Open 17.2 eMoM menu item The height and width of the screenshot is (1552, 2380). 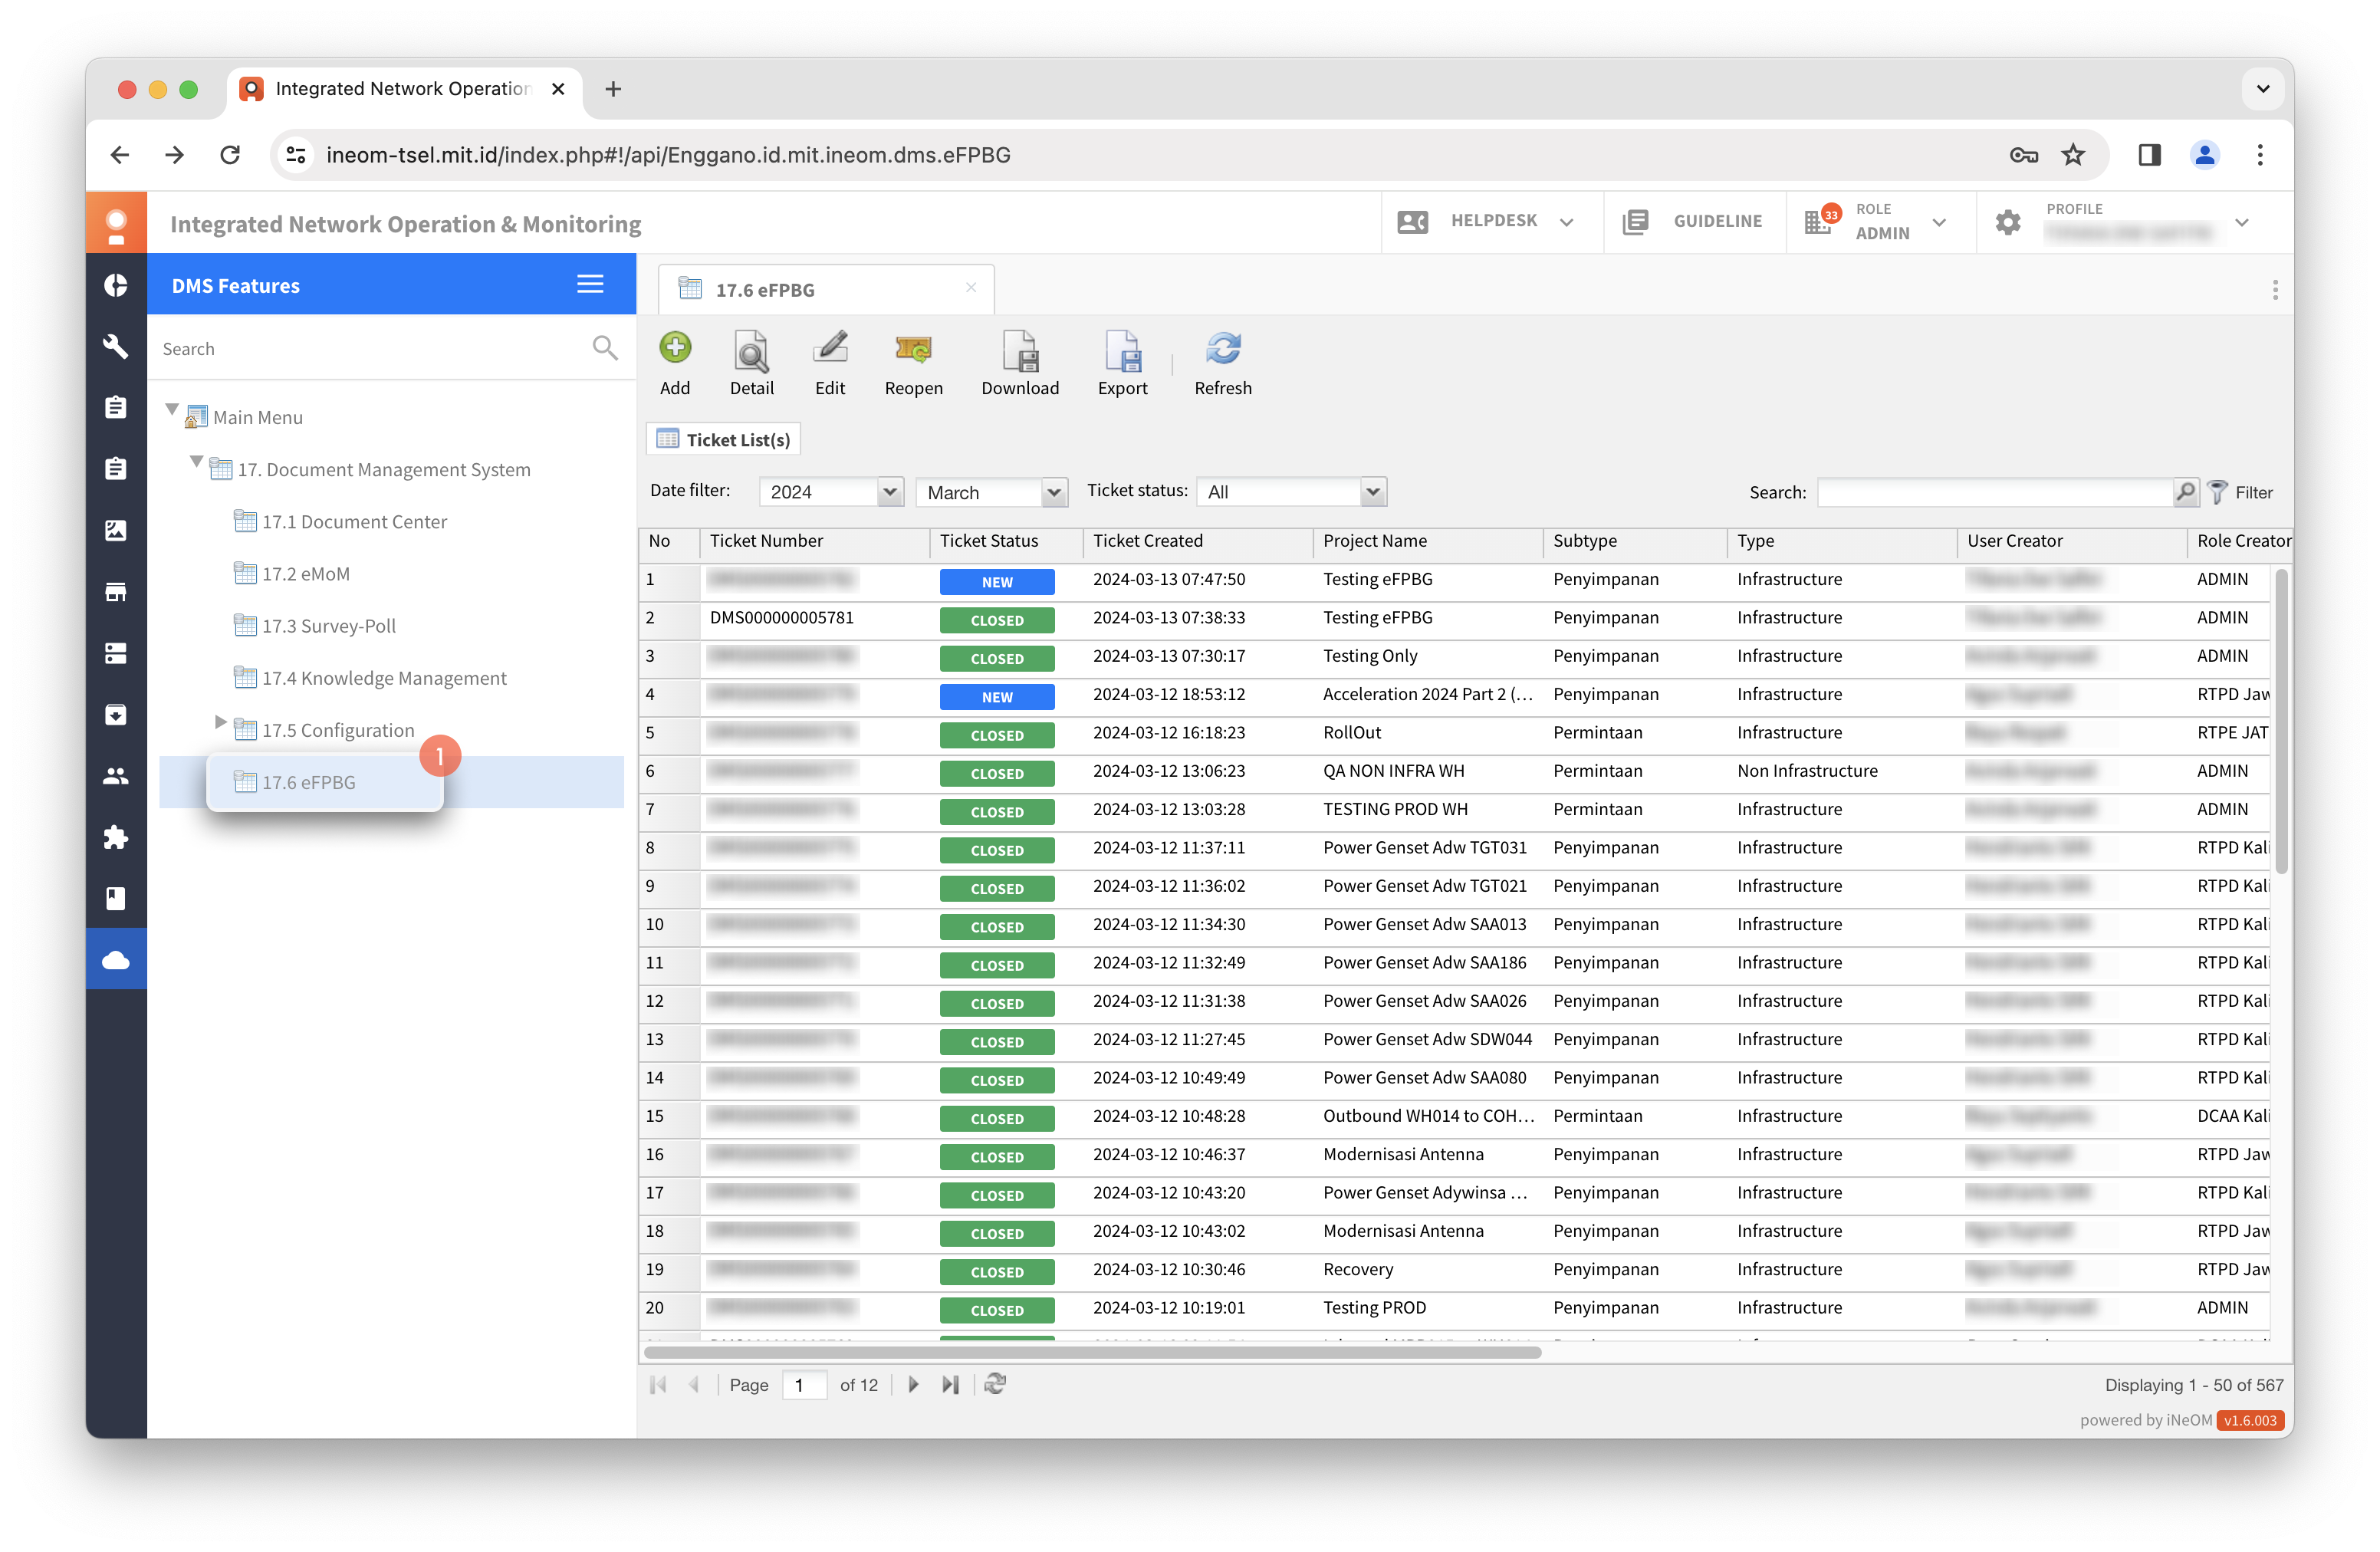tap(306, 573)
